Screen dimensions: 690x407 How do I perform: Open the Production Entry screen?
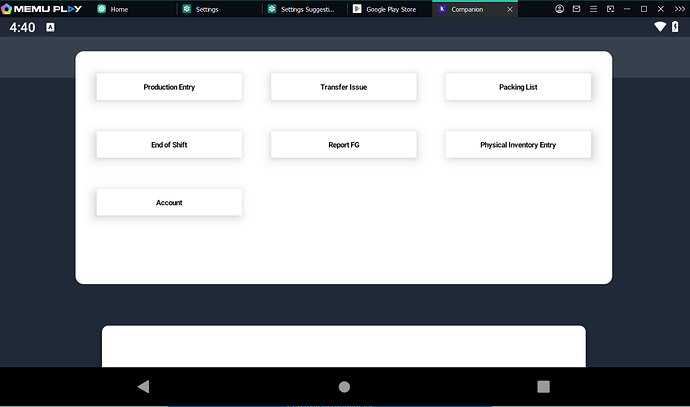coord(169,87)
